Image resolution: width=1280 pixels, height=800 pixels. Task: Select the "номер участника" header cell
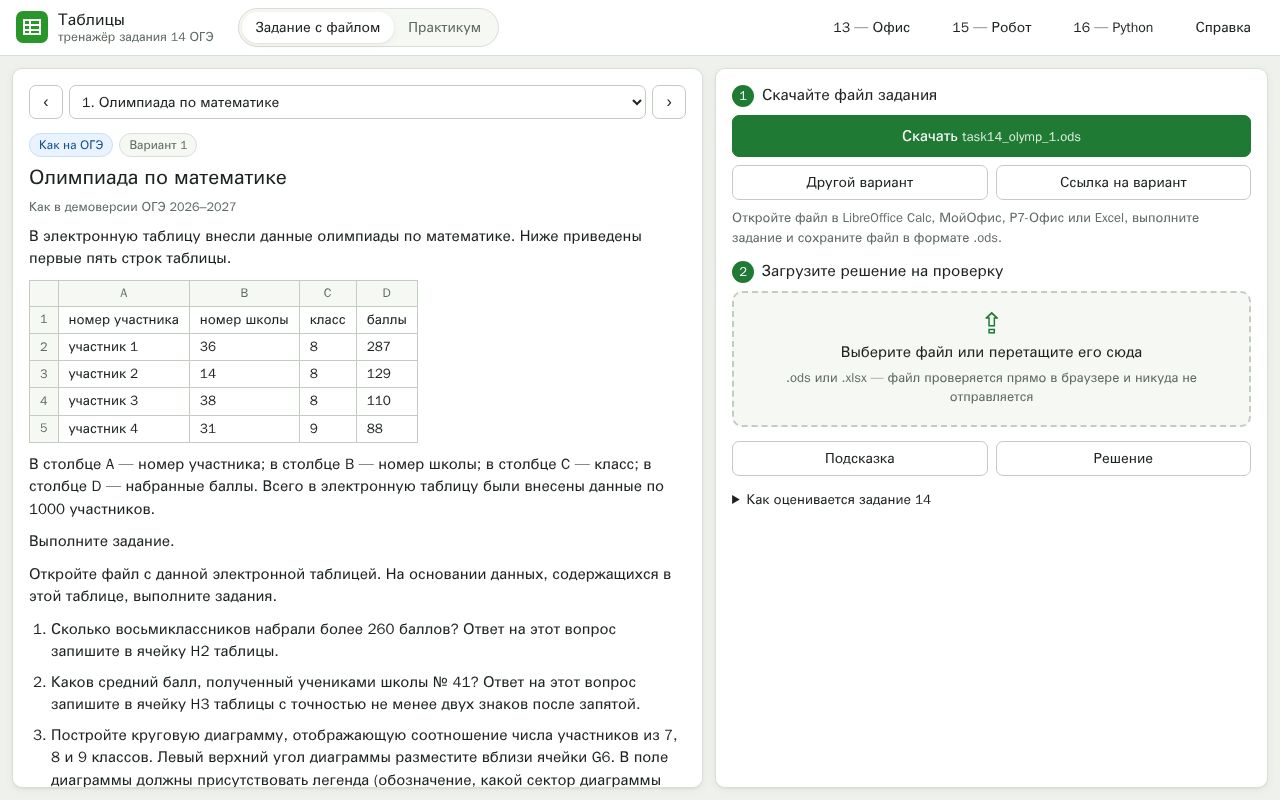click(124, 320)
